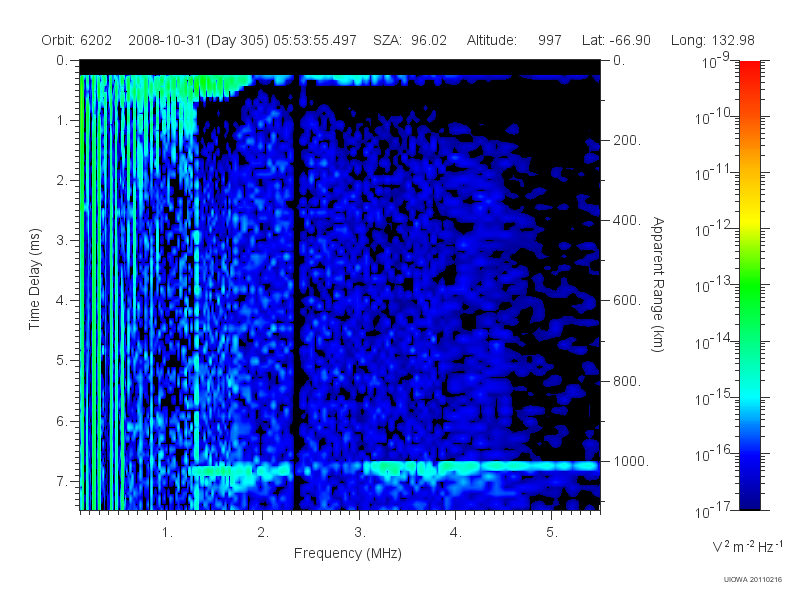Click the 'Lat: -66.90' text
This screenshot has height=600, width=800.
click(616, 40)
